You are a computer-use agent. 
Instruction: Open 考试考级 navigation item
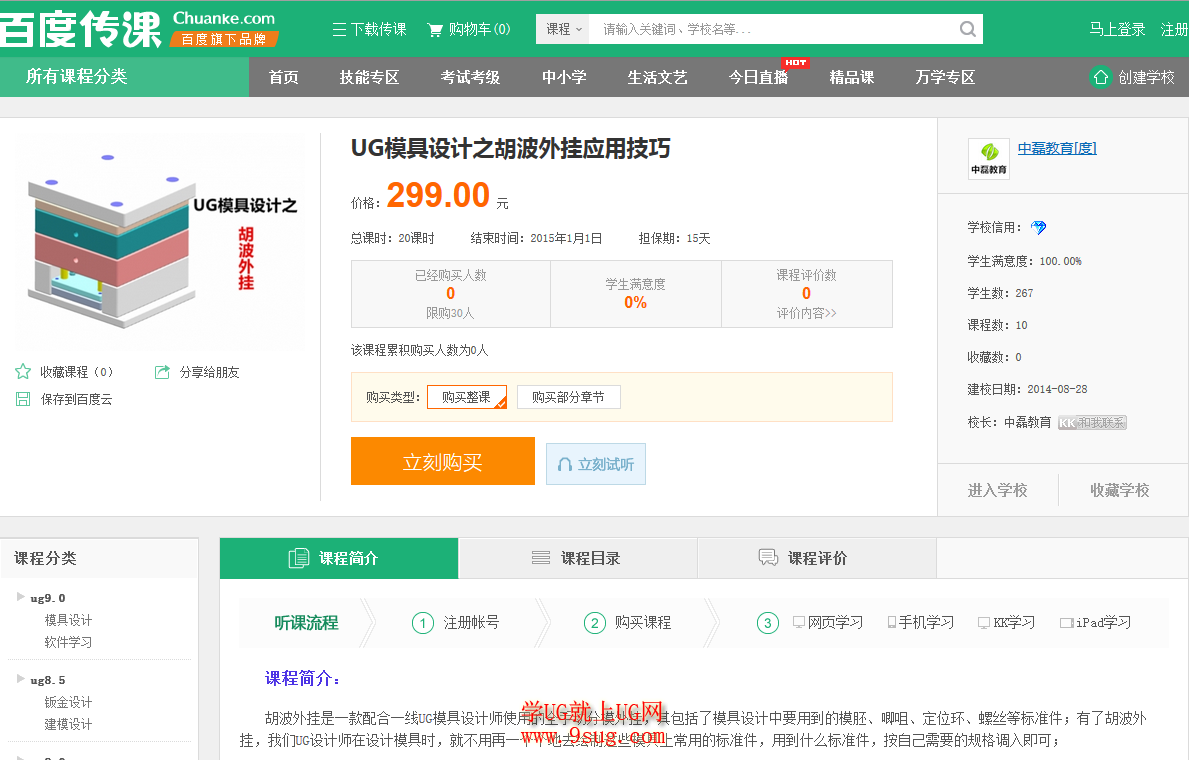470,77
